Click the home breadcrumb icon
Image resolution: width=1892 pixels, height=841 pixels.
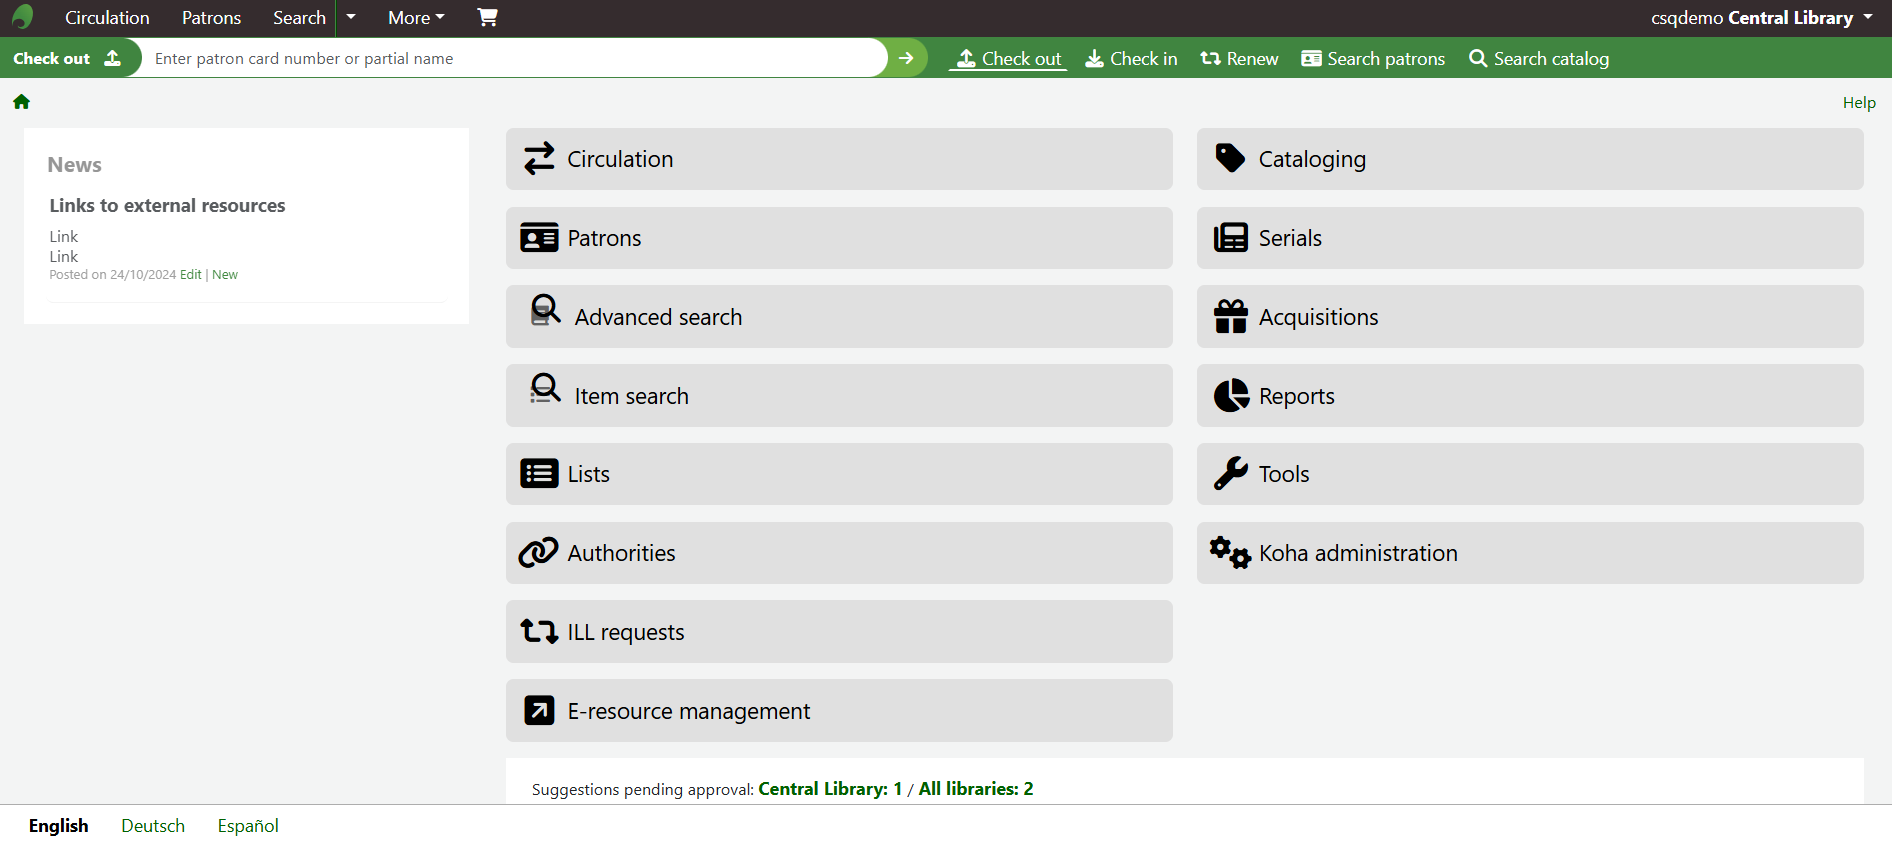(x=21, y=102)
